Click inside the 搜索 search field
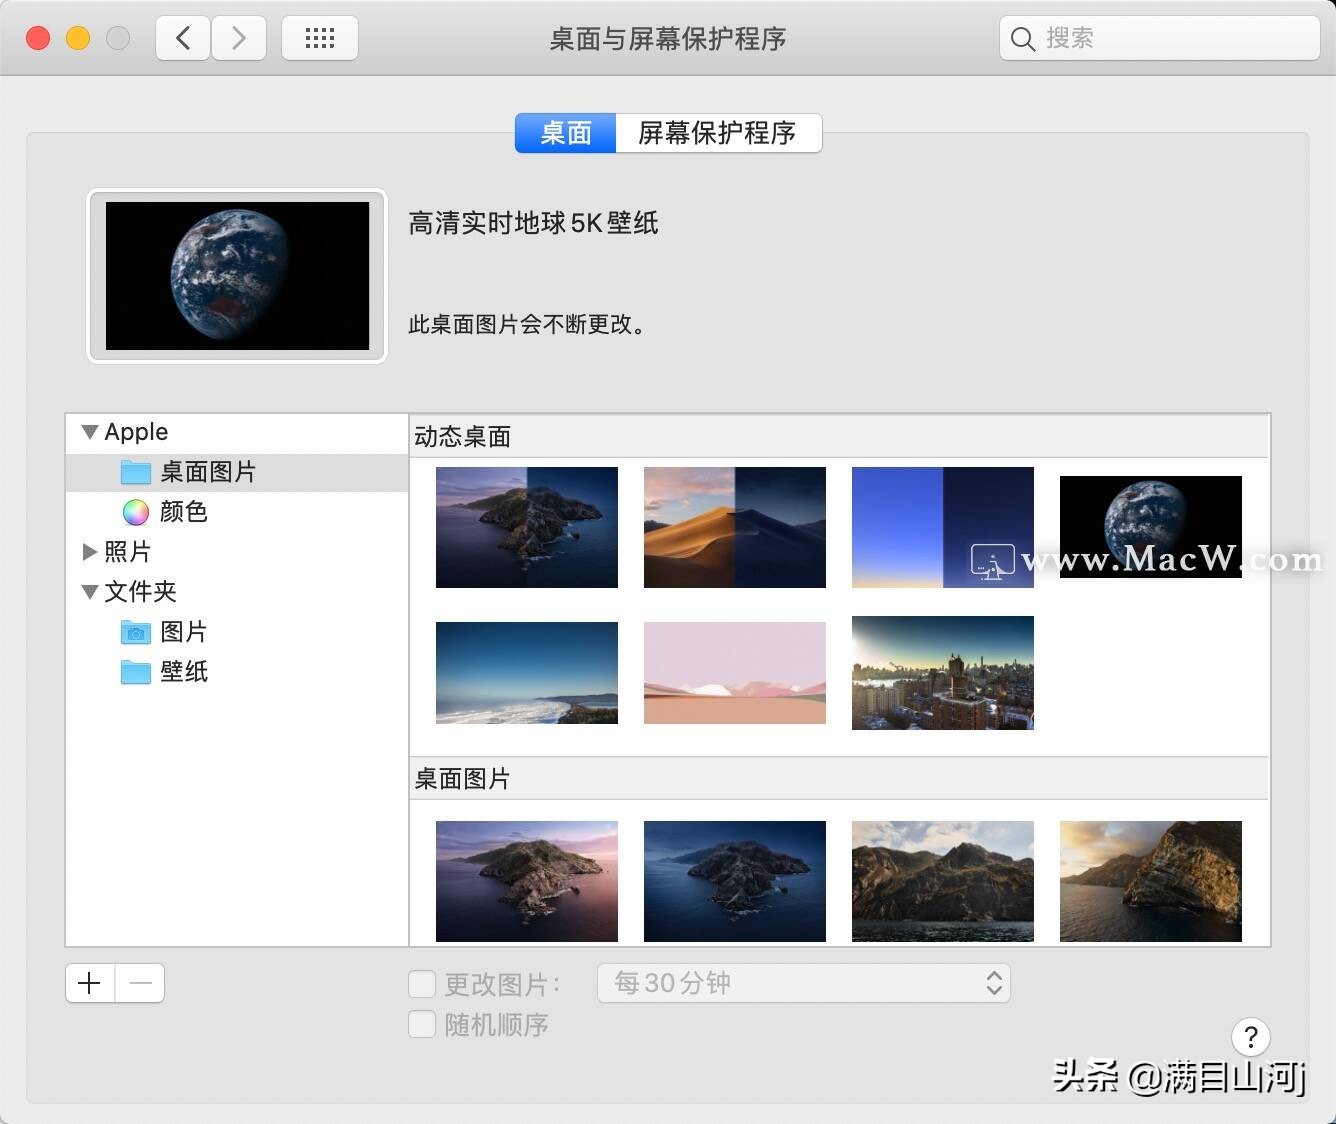Screen dimensions: 1336x1124 [x=1160, y=38]
